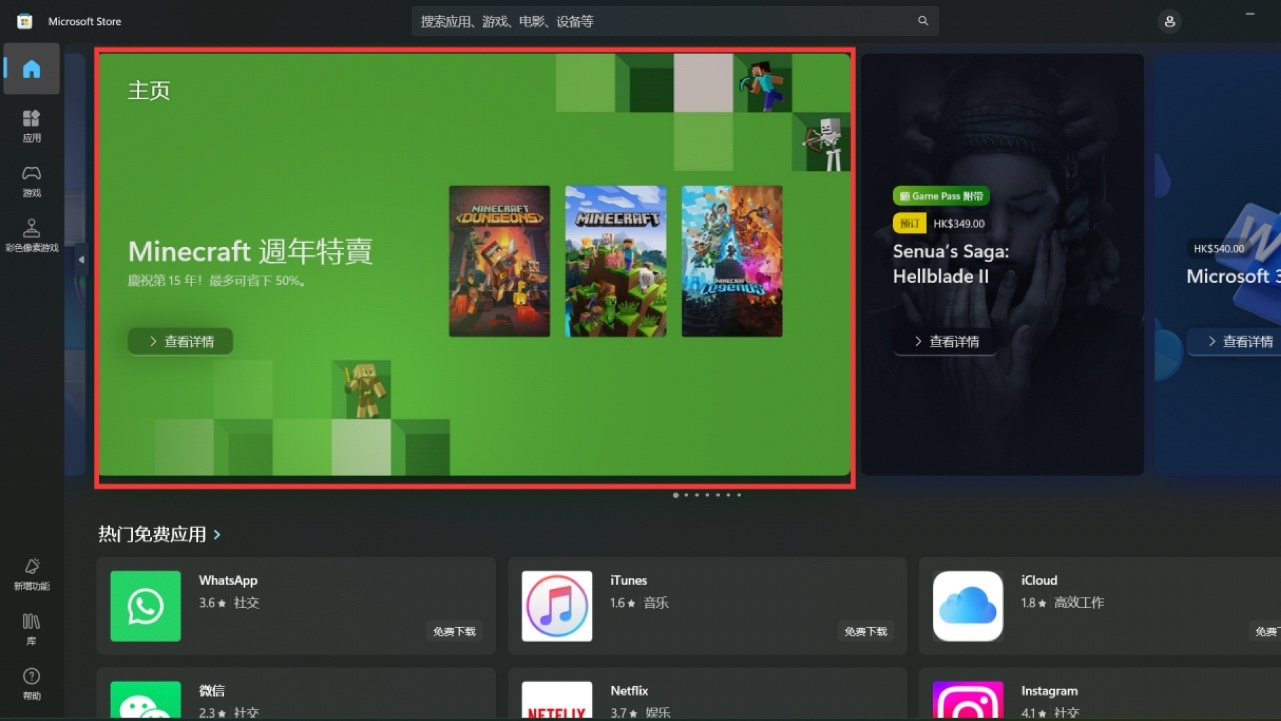The width and height of the screenshot is (1281, 721).
Task: Click 免费下载 for WhatsApp
Action: 454,631
